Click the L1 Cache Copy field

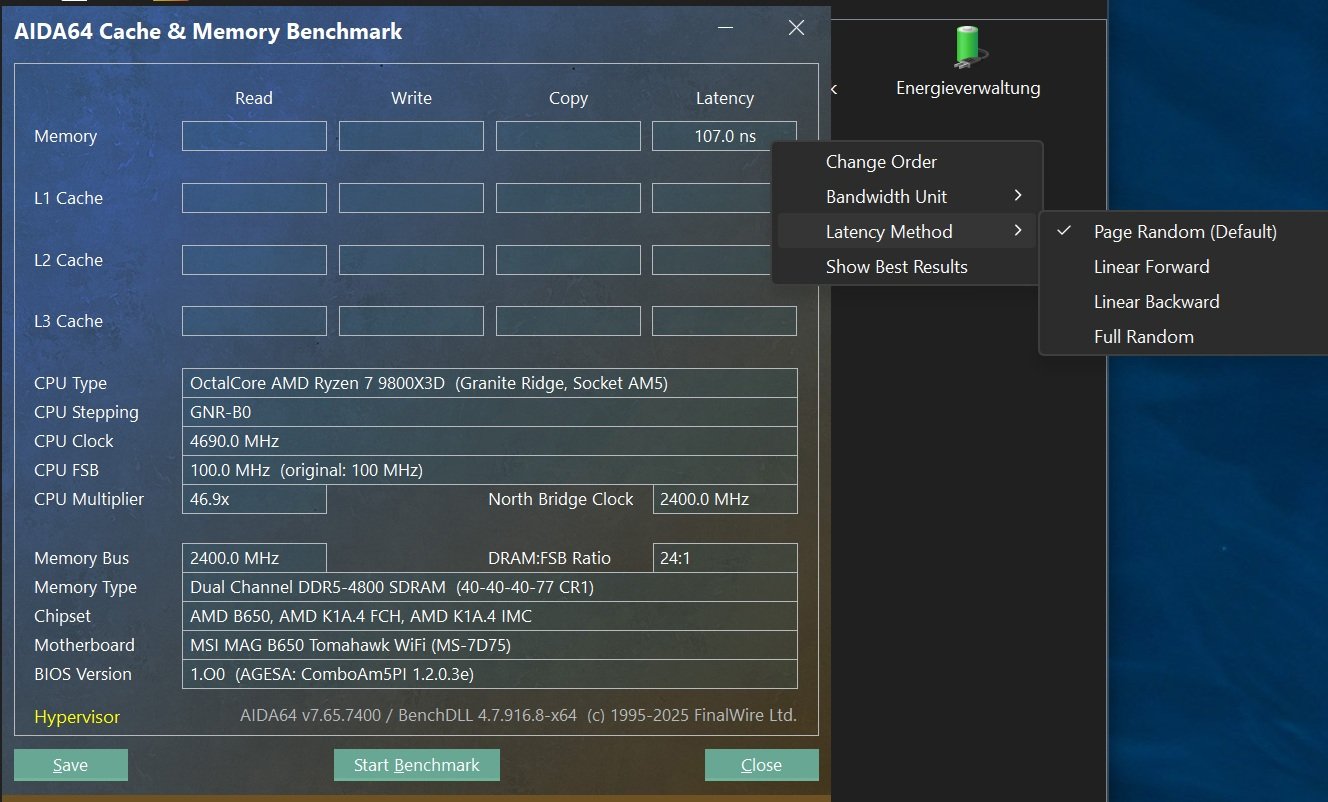coord(568,198)
